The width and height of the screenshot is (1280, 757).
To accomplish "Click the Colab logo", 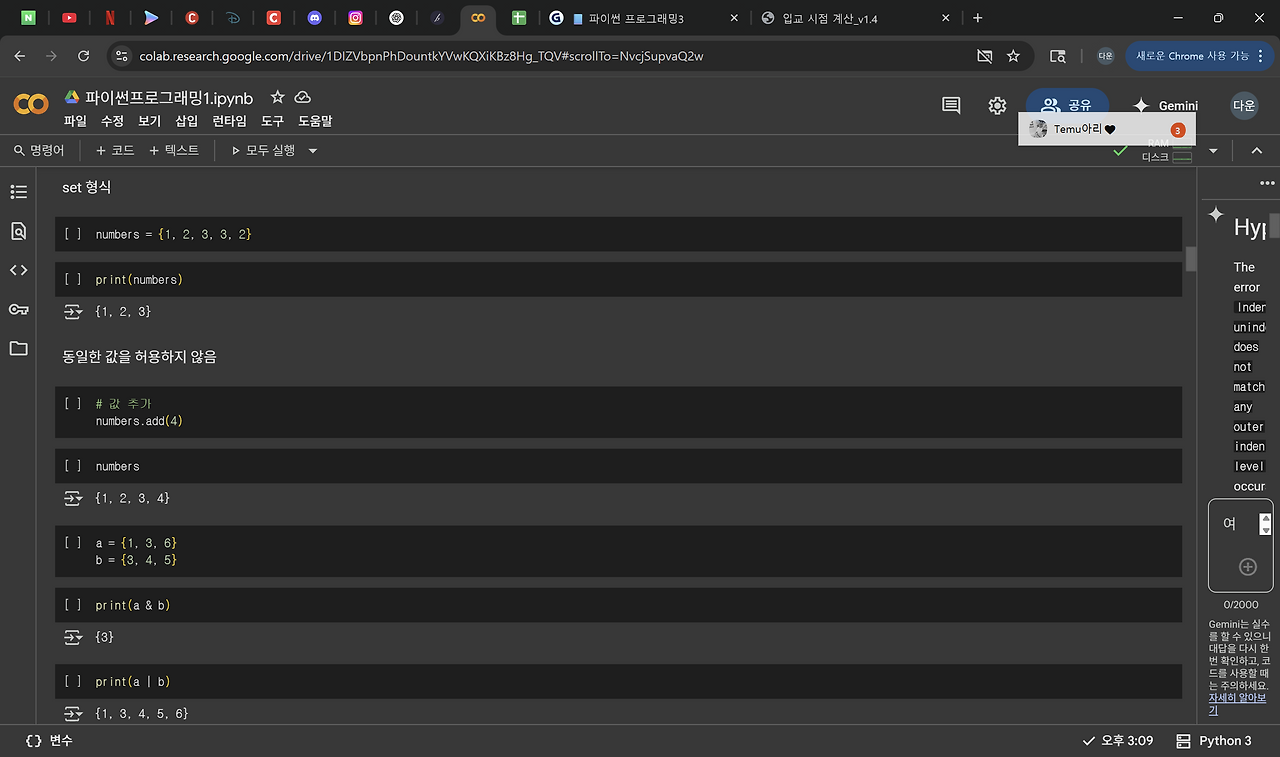I will [31, 104].
